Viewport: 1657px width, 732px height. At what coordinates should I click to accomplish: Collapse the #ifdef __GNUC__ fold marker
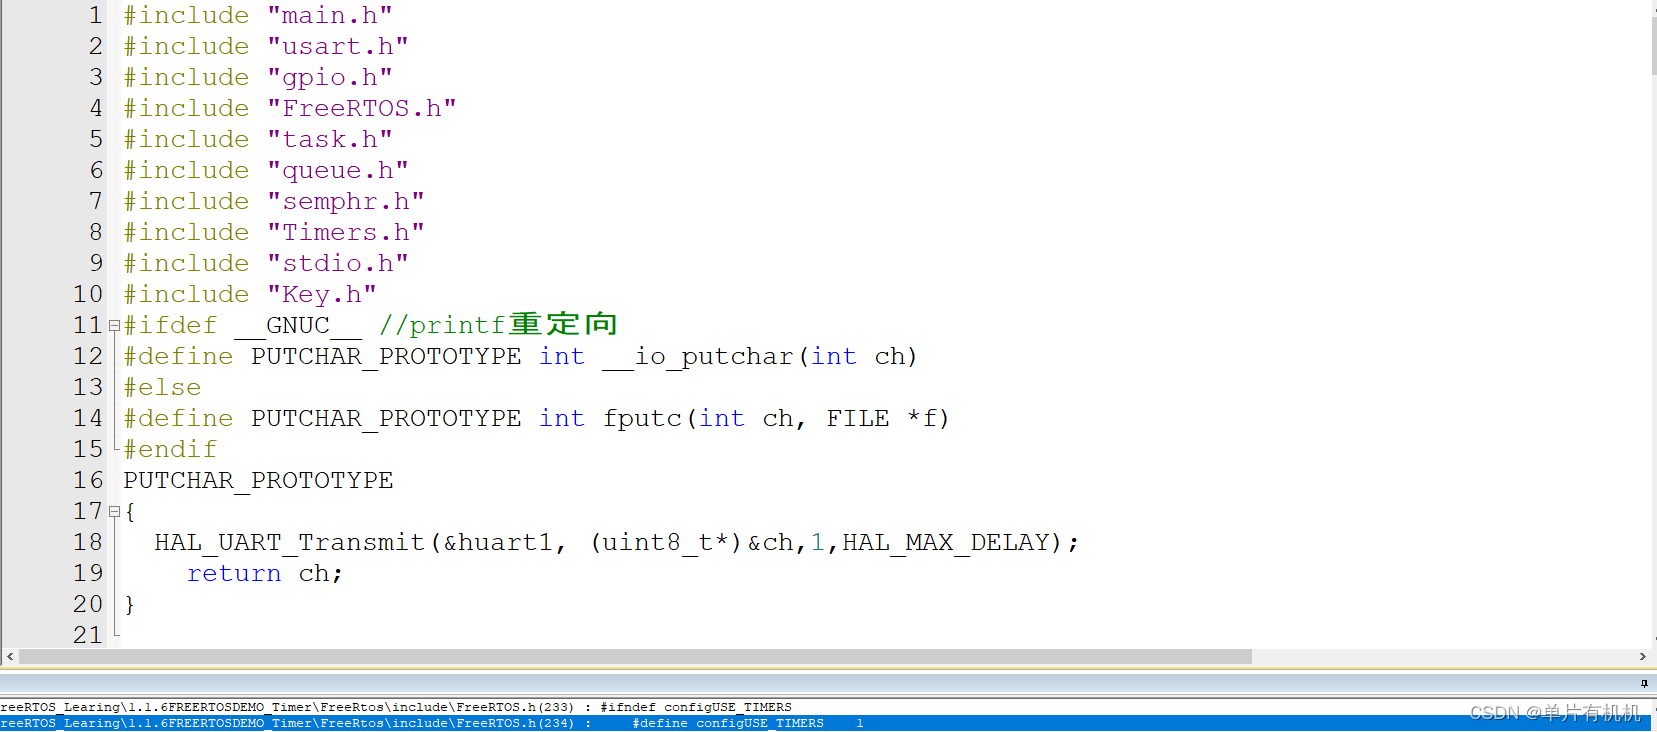pyautogui.click(x=114, y=326)
